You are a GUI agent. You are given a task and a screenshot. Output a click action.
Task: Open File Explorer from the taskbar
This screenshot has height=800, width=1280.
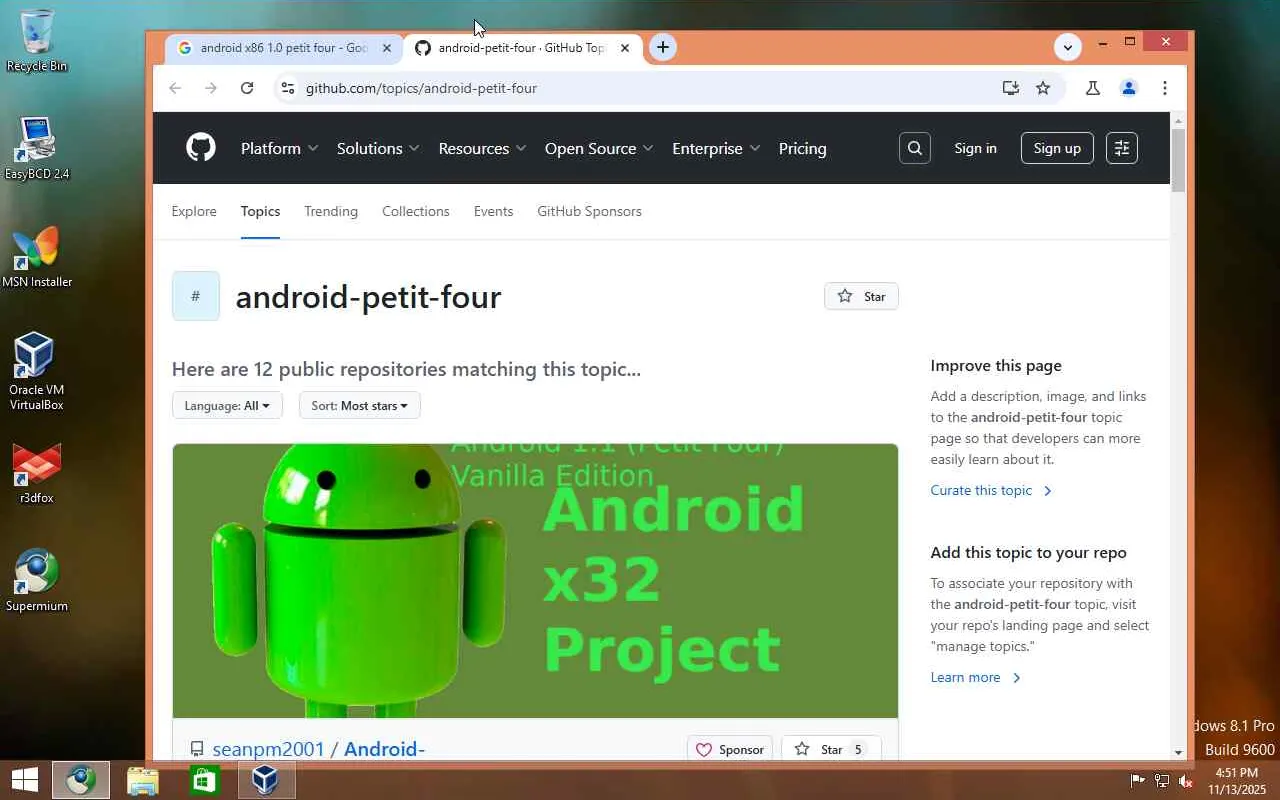[x=143, y=780]
